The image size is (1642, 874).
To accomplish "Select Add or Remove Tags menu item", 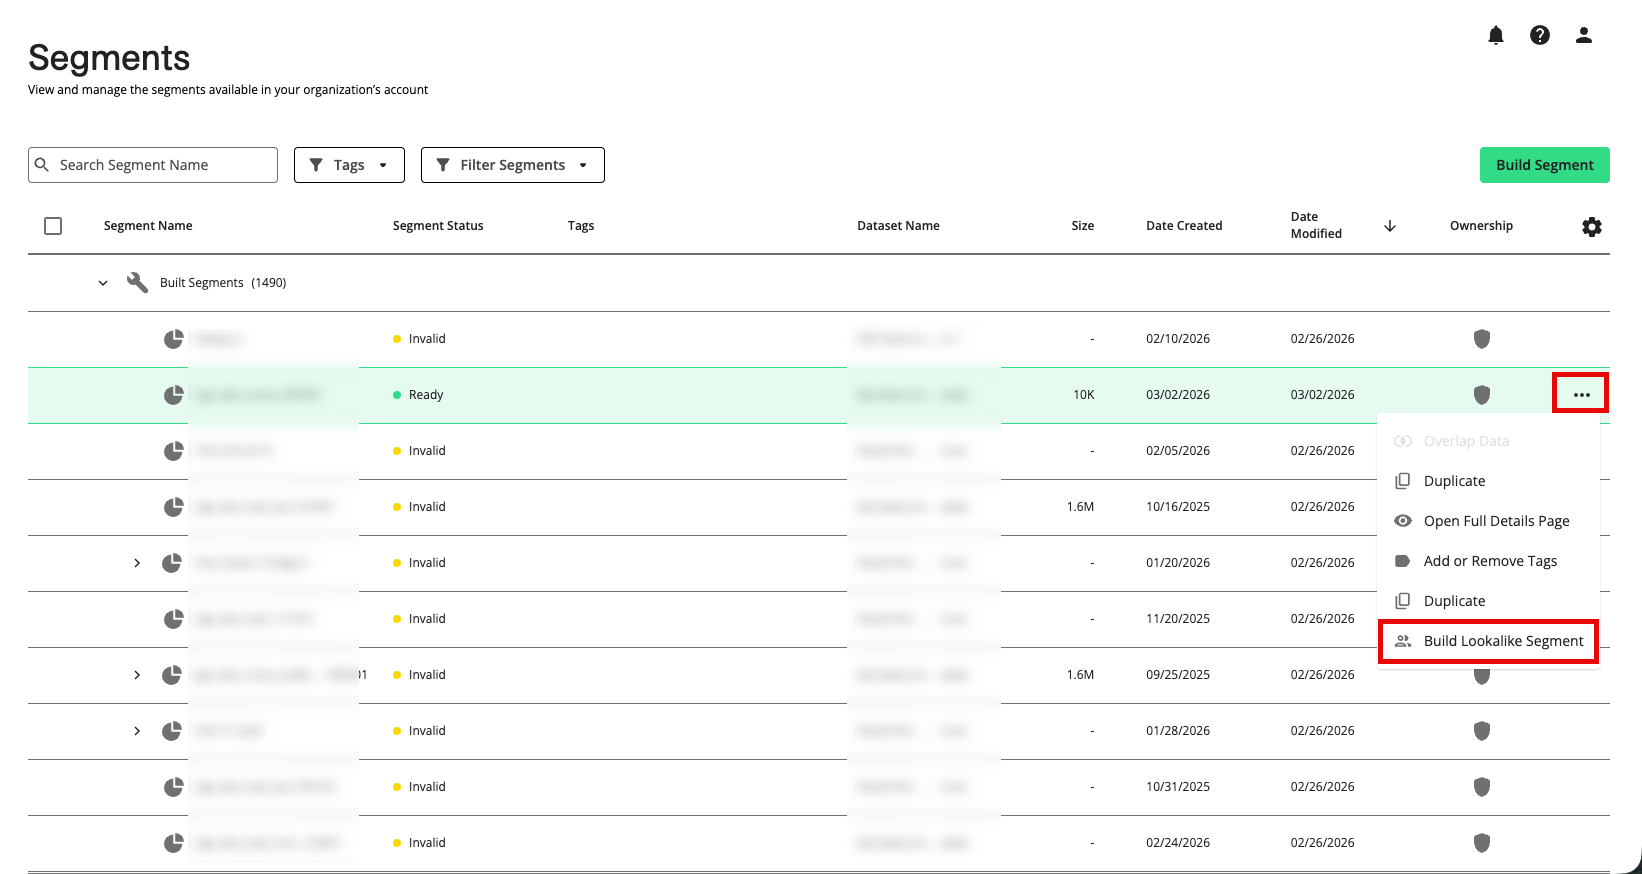I will (x=1489, y=561).
